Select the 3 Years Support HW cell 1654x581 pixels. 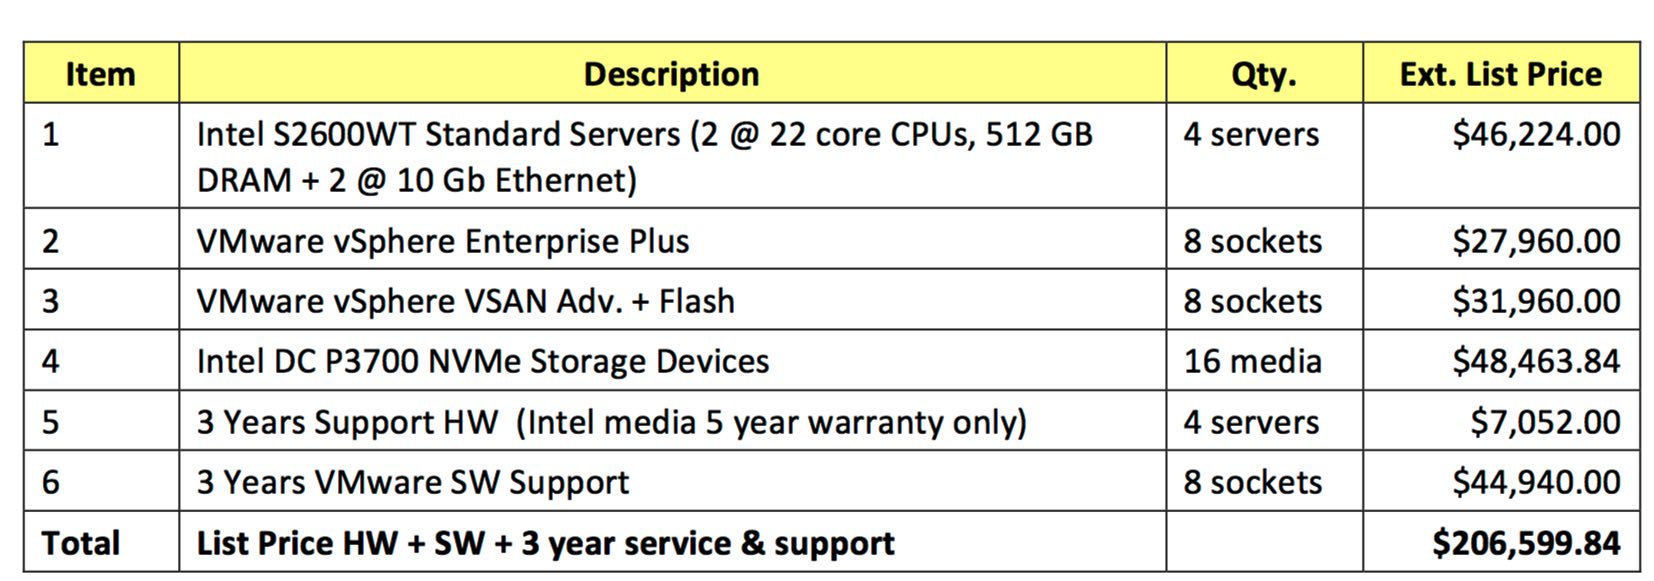(672, 421)
